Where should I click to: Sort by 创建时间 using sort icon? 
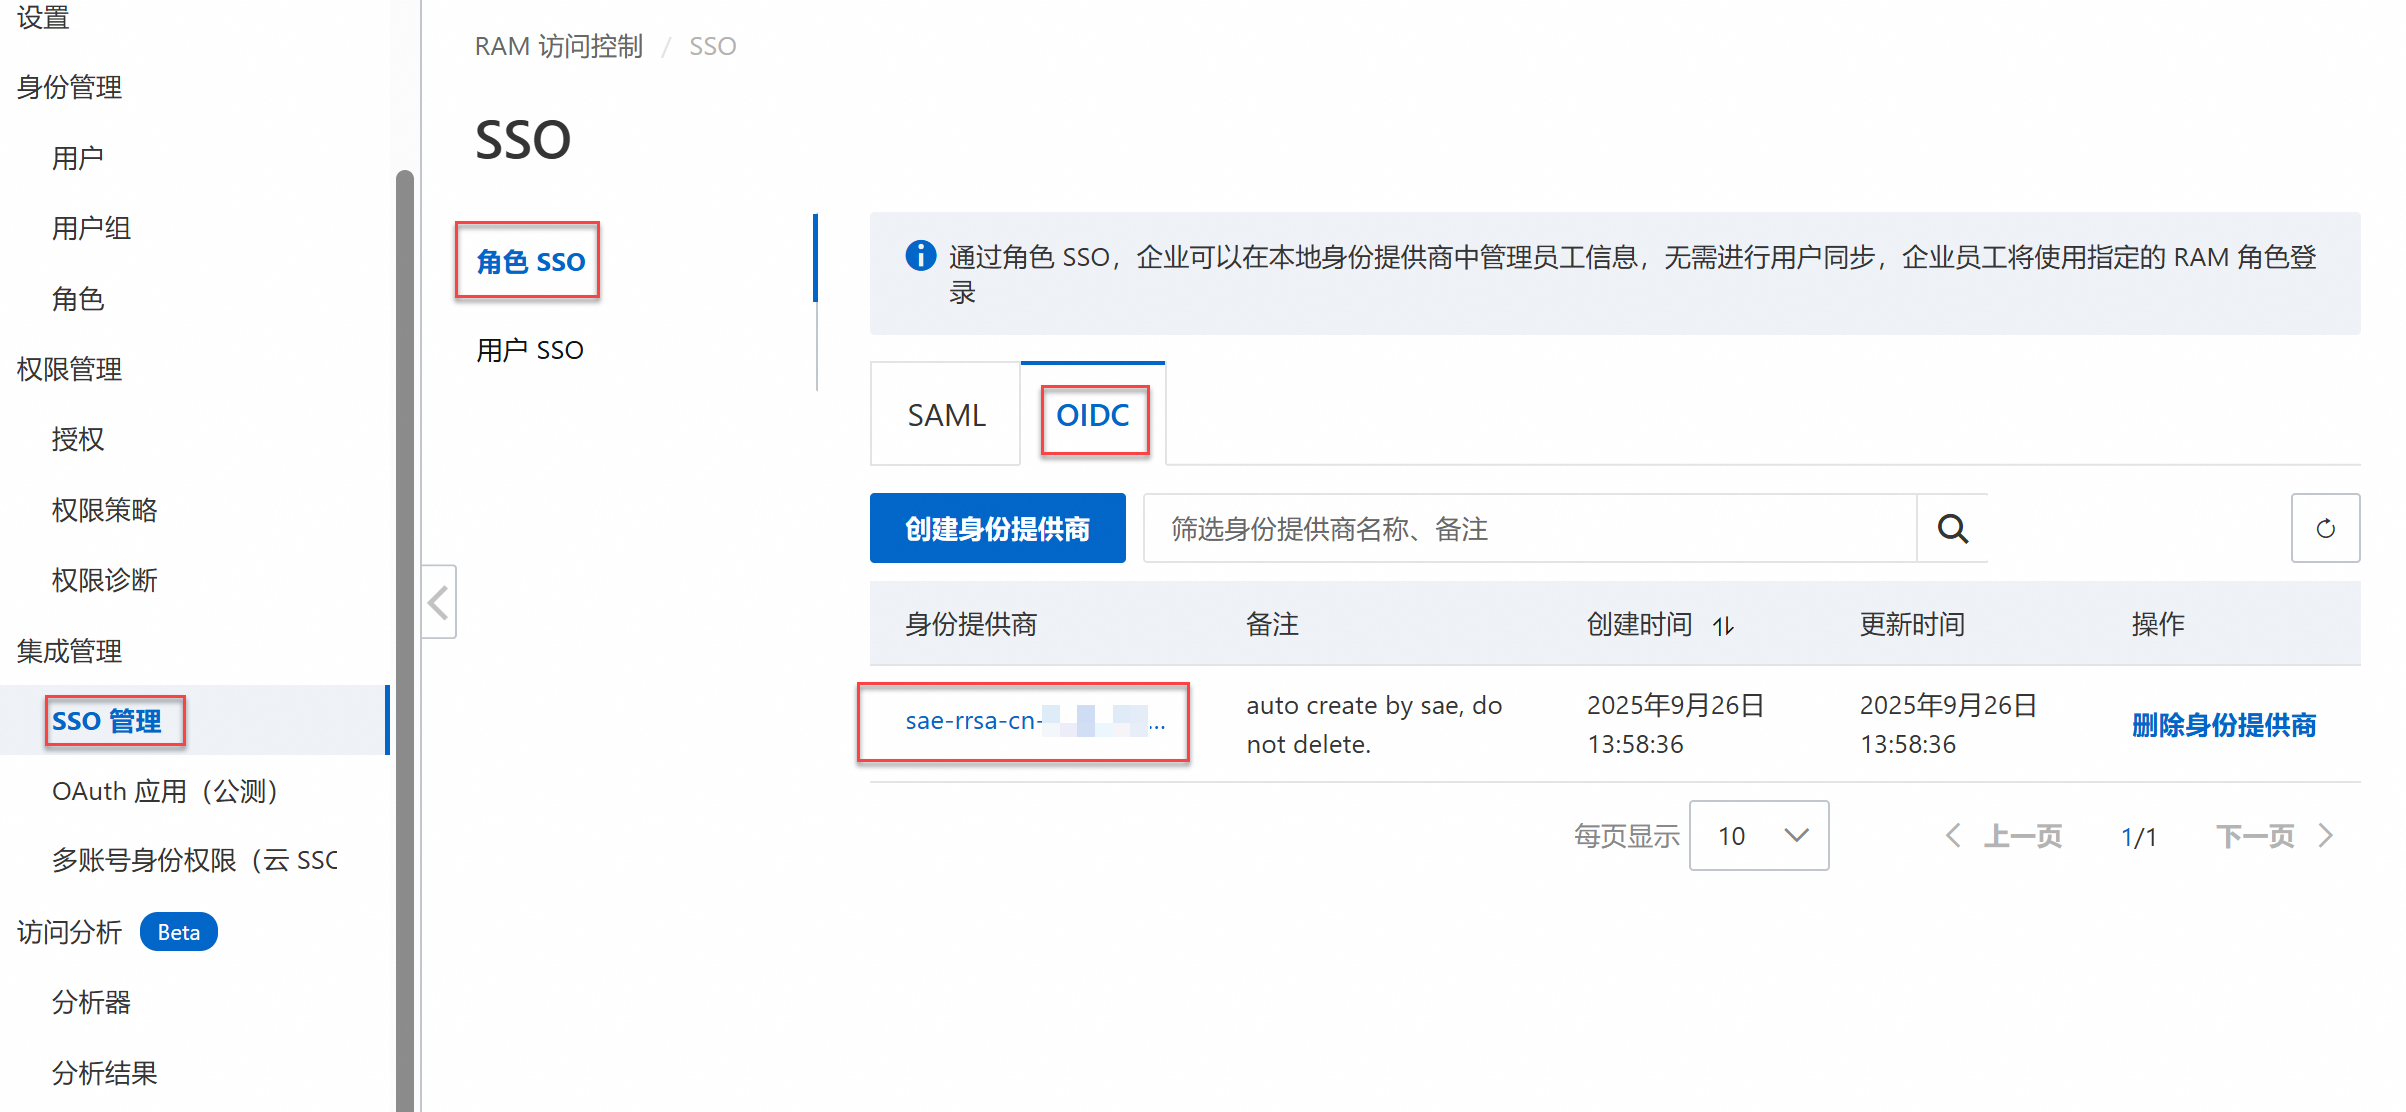[x=1723, y=626]
